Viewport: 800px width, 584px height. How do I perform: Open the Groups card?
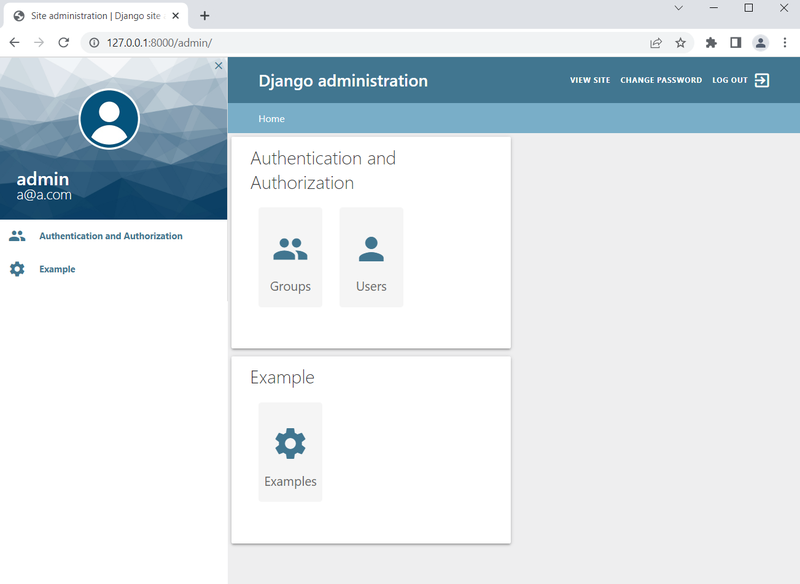click(x=290, y=257)
